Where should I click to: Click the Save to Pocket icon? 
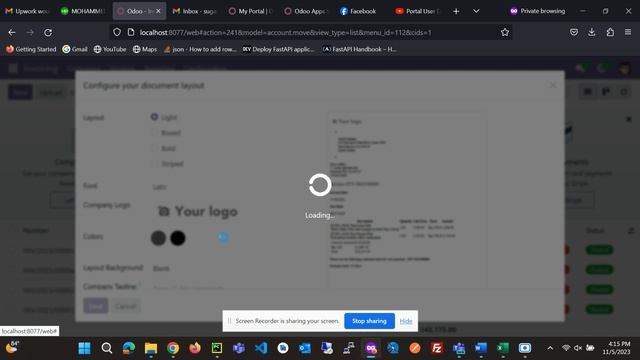click(573, 32)
